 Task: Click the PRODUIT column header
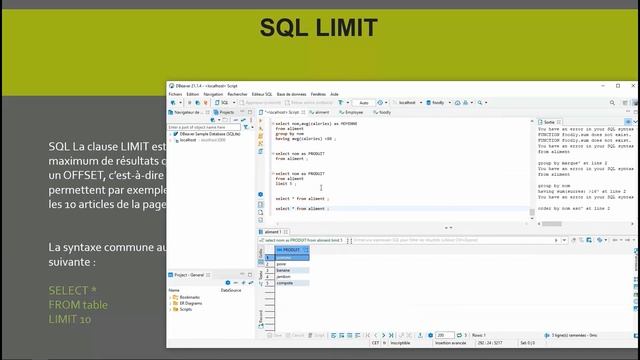click(x=291, y=250)
